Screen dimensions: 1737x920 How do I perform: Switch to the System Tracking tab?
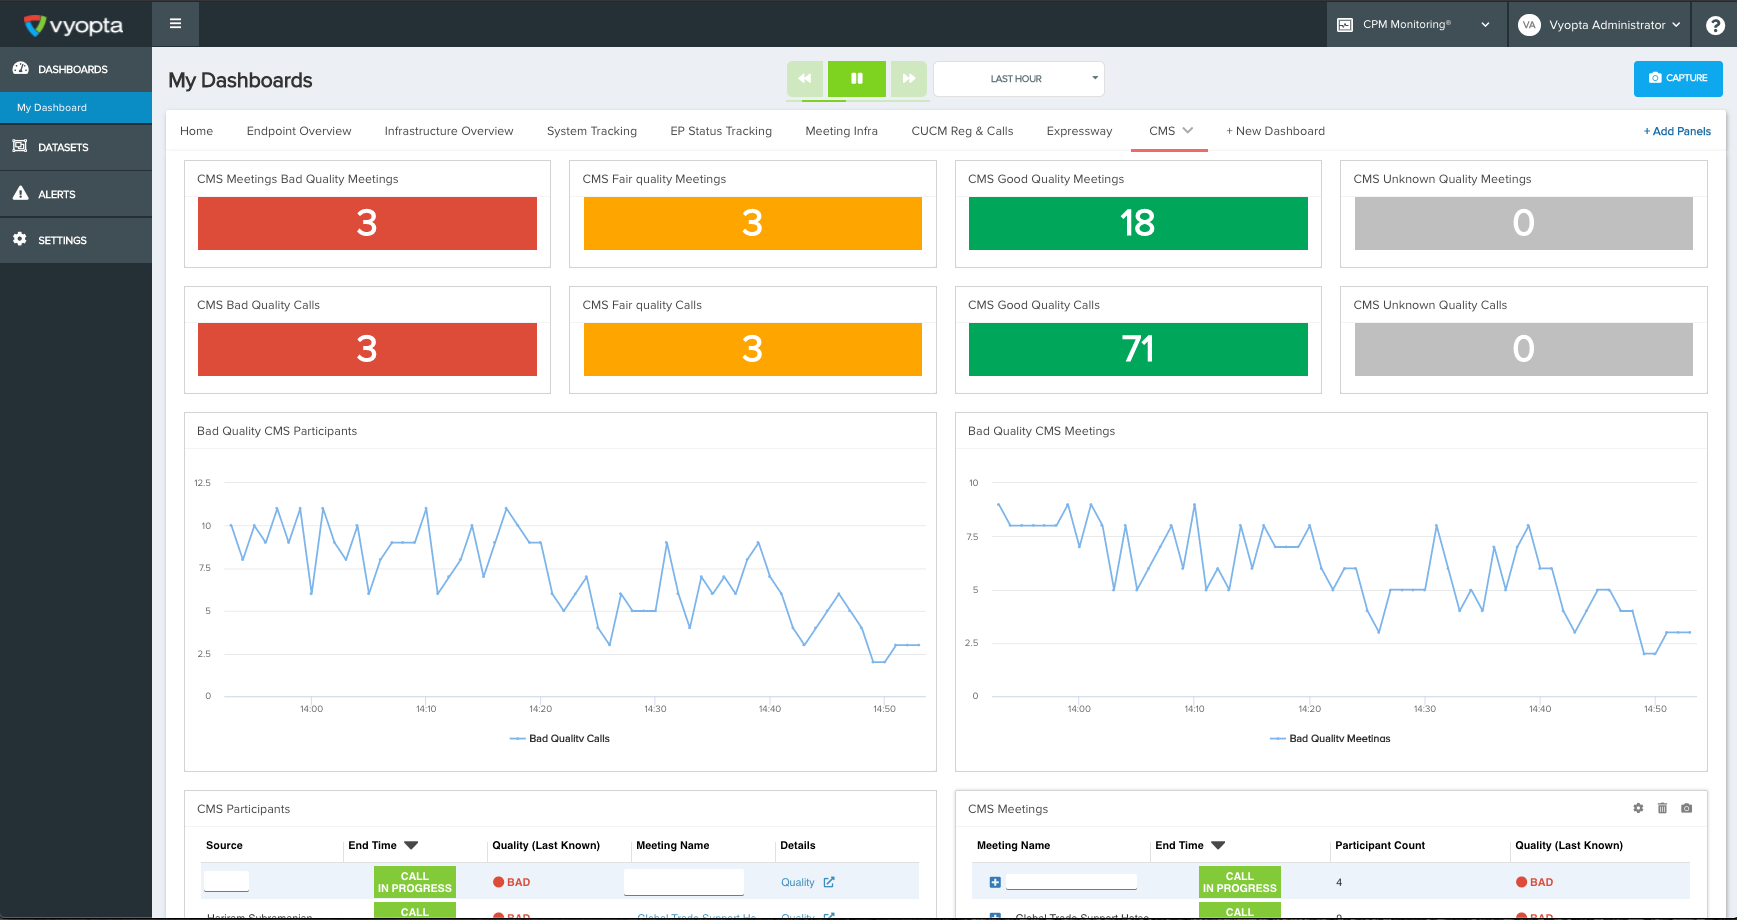pyautogui.click(x=592, y=131)
